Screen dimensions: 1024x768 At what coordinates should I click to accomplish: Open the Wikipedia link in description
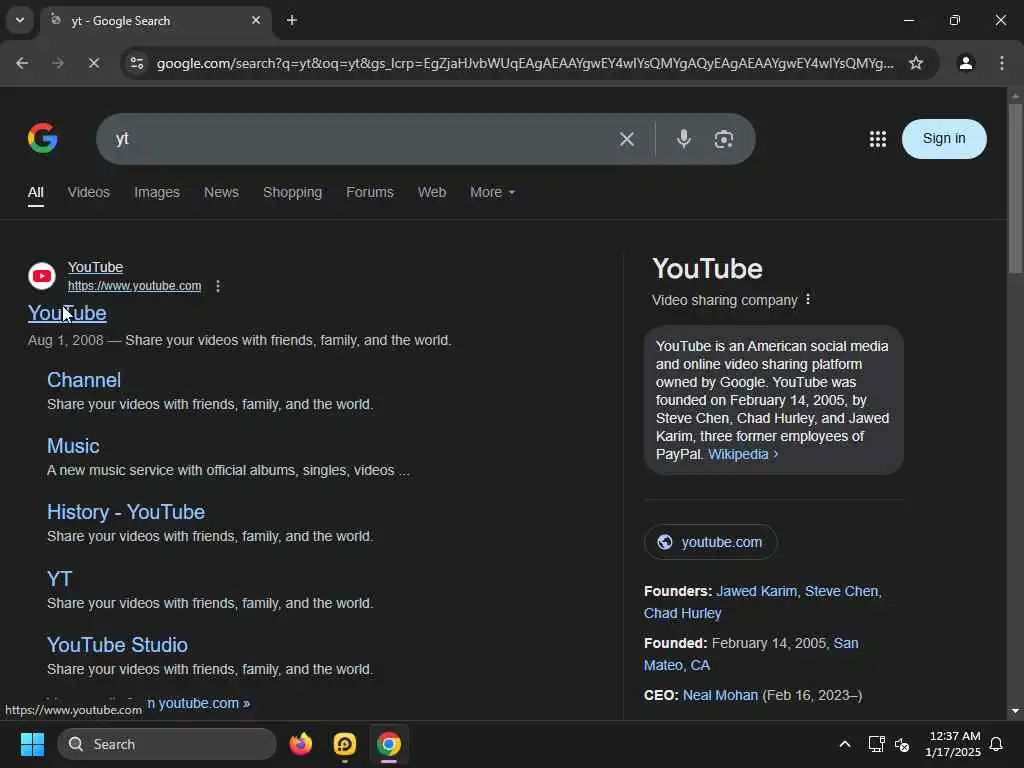click(x=743, y=455)
